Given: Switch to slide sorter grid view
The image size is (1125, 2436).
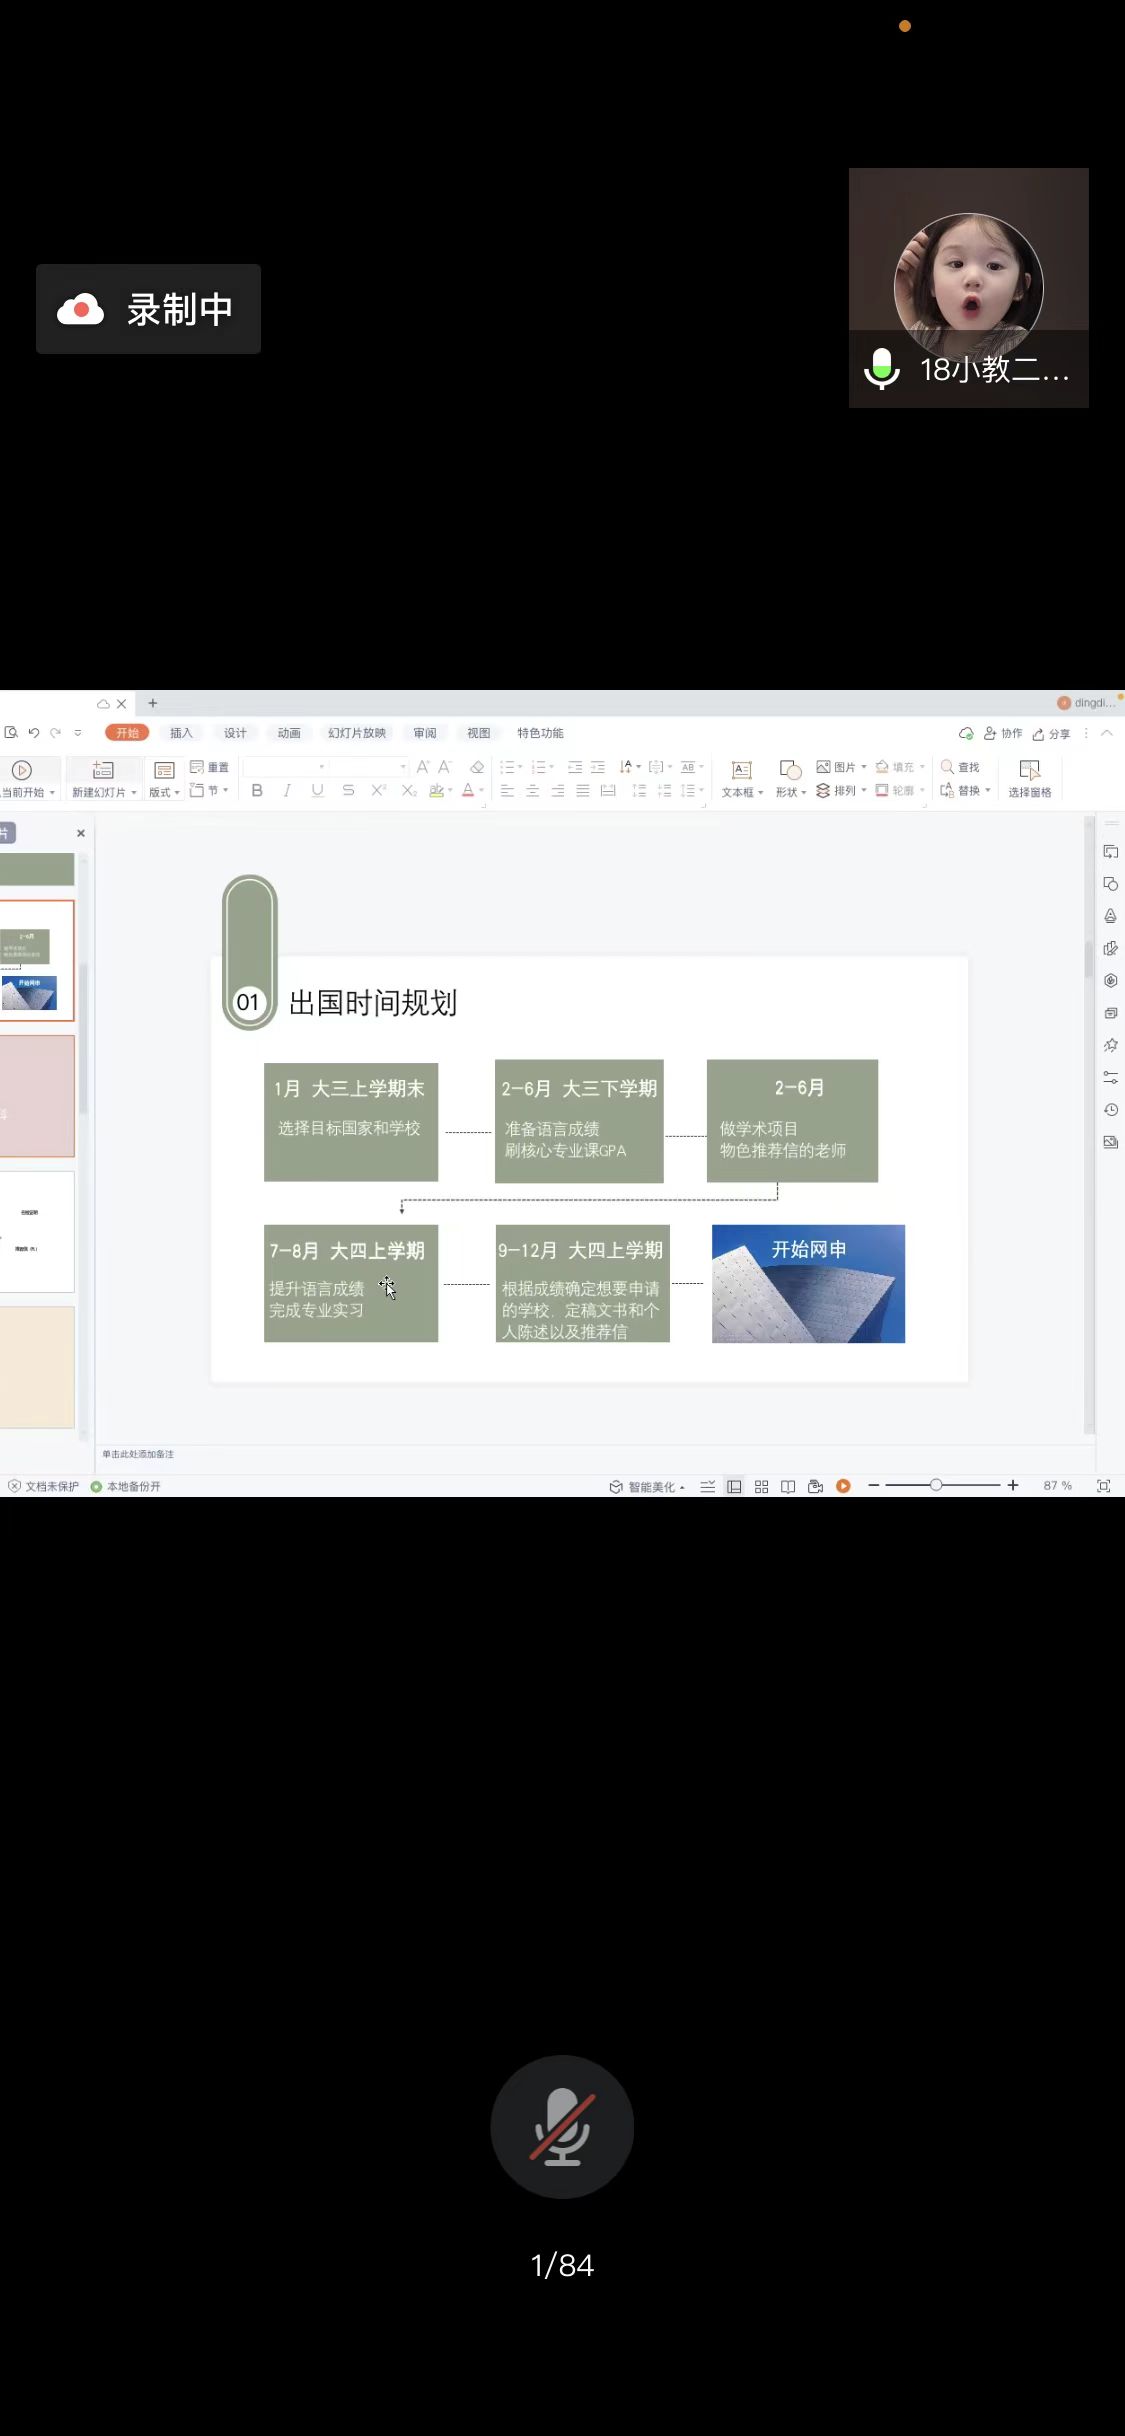Looking at the screenshot, I should coord(761,1487).
